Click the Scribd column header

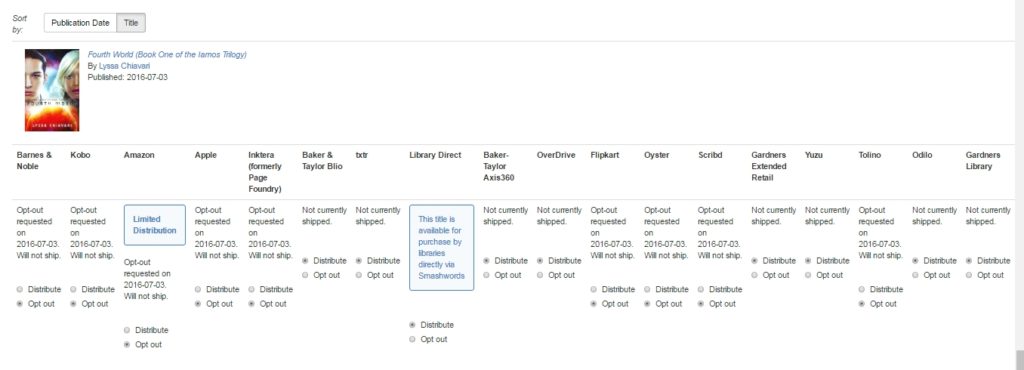711,155
